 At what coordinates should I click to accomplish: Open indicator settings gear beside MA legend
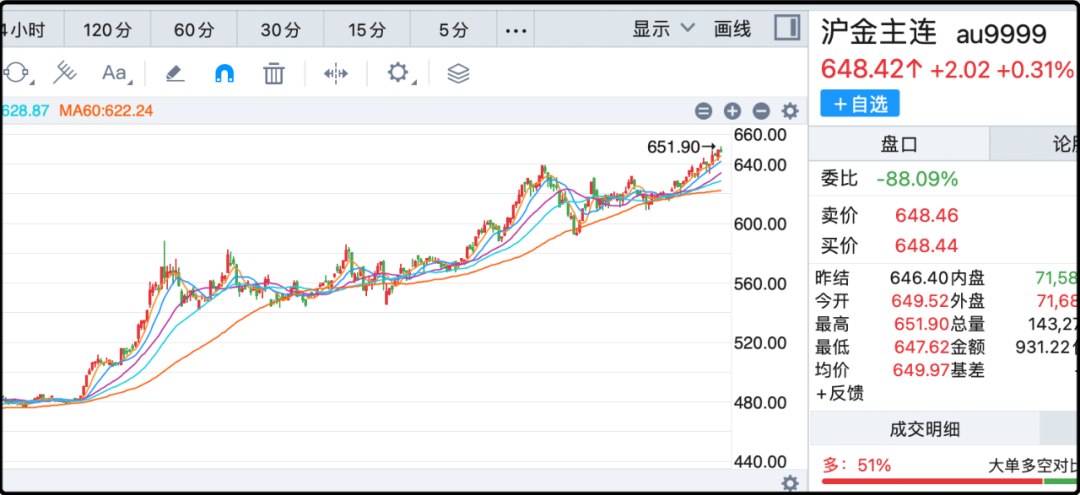coord(790,111)
